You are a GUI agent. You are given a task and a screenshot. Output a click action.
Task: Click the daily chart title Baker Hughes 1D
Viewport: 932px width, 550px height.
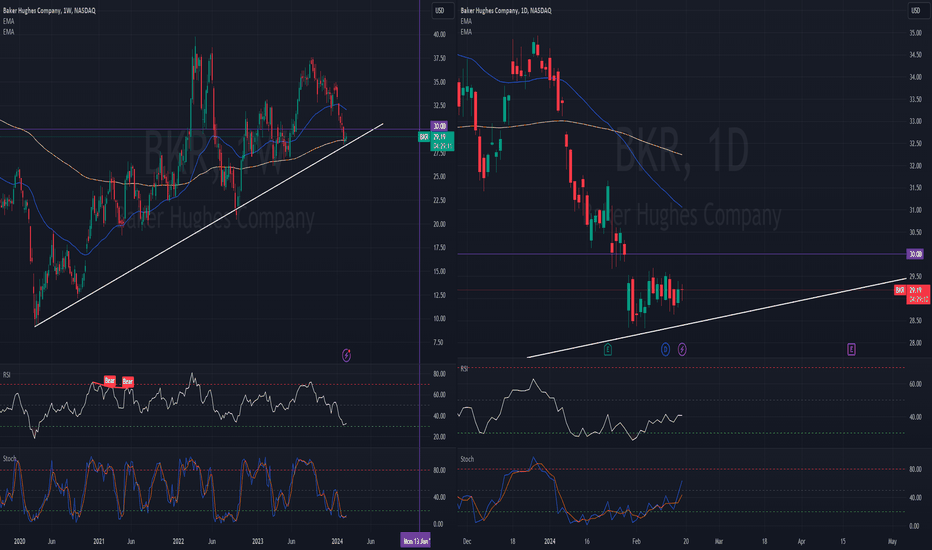506,11
